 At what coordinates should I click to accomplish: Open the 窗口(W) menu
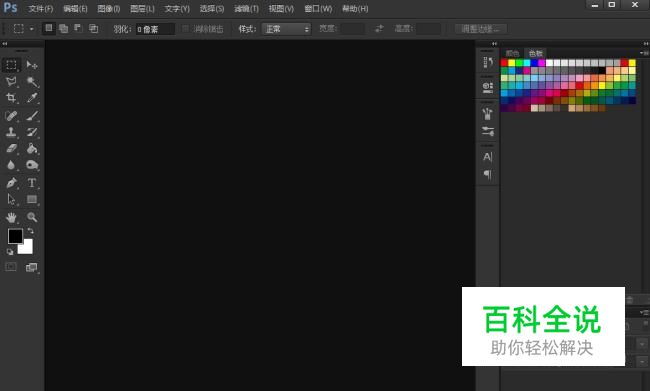(x=318, y=9)
